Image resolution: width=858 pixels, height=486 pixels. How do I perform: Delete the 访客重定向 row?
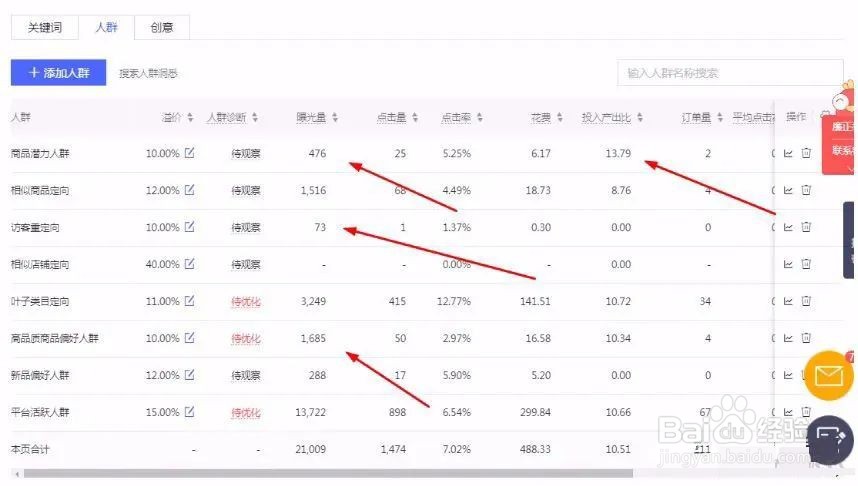806,227
